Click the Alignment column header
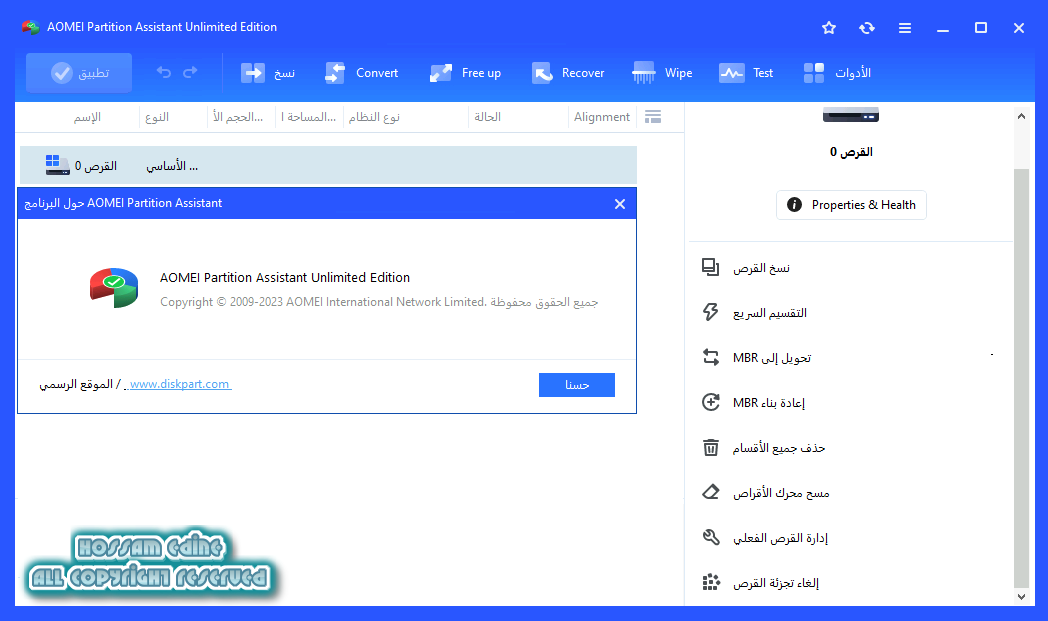1048x621 pixels. point(602,117)
